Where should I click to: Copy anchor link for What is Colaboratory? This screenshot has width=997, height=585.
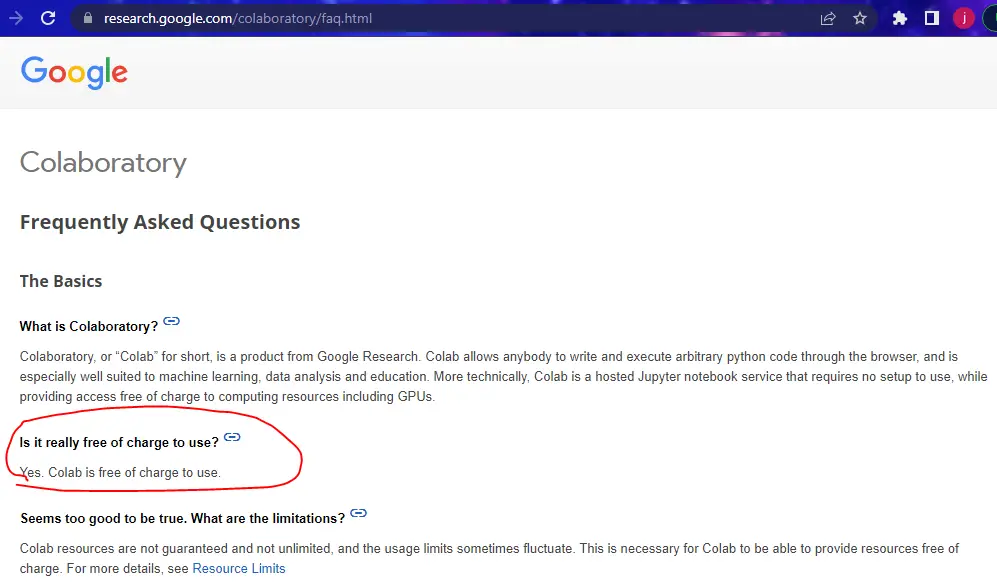click(x=172, y=321)
